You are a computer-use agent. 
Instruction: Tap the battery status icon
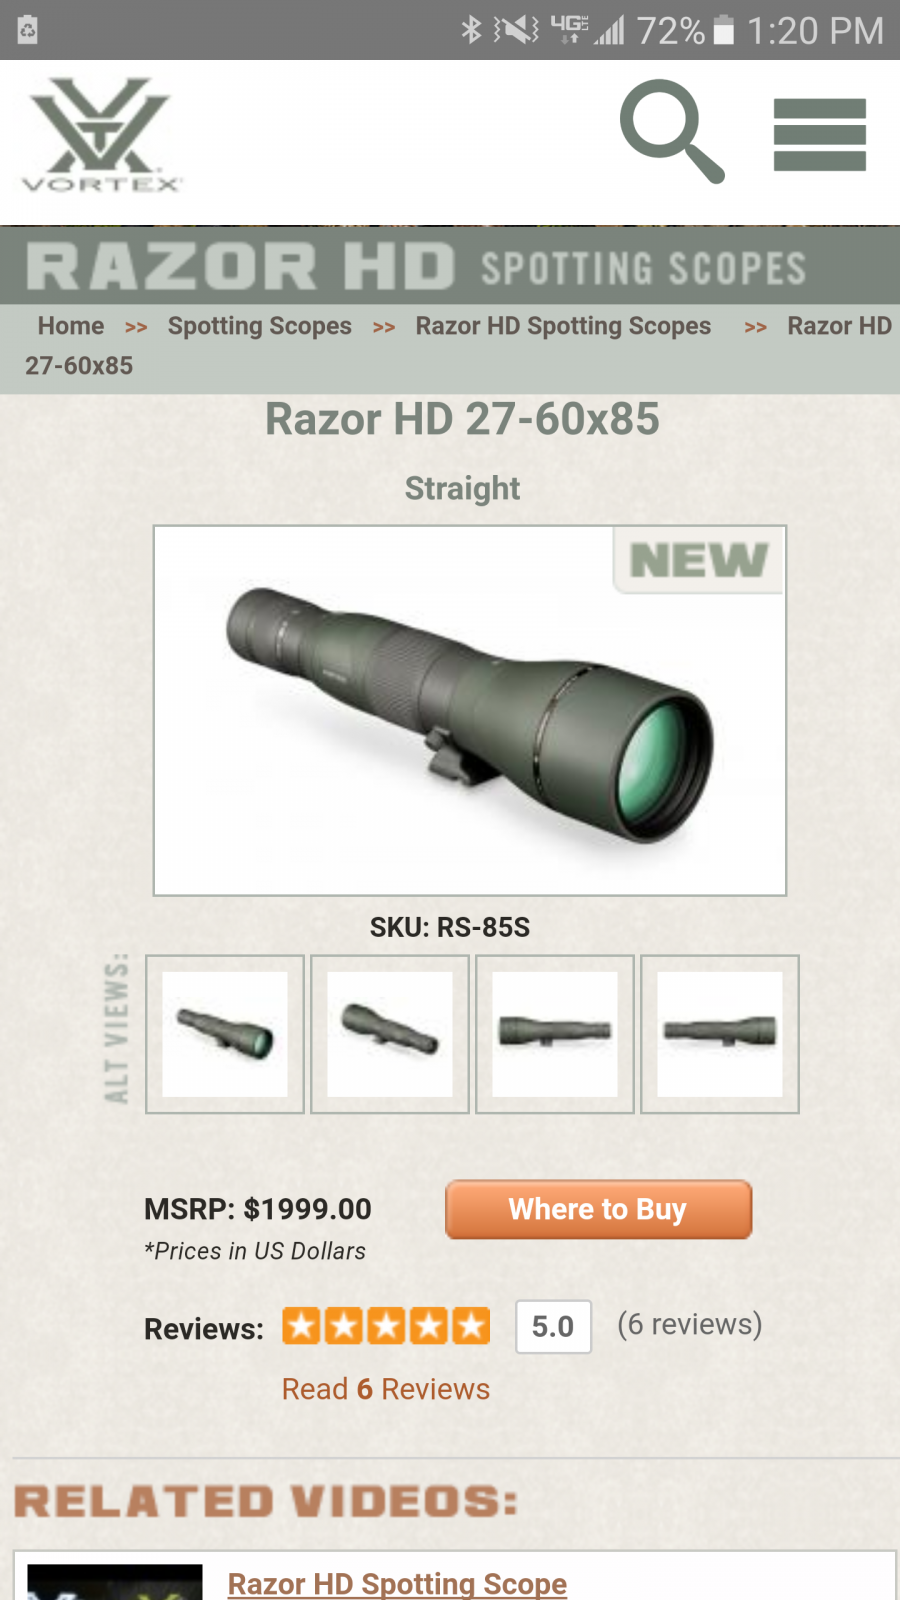724,30
